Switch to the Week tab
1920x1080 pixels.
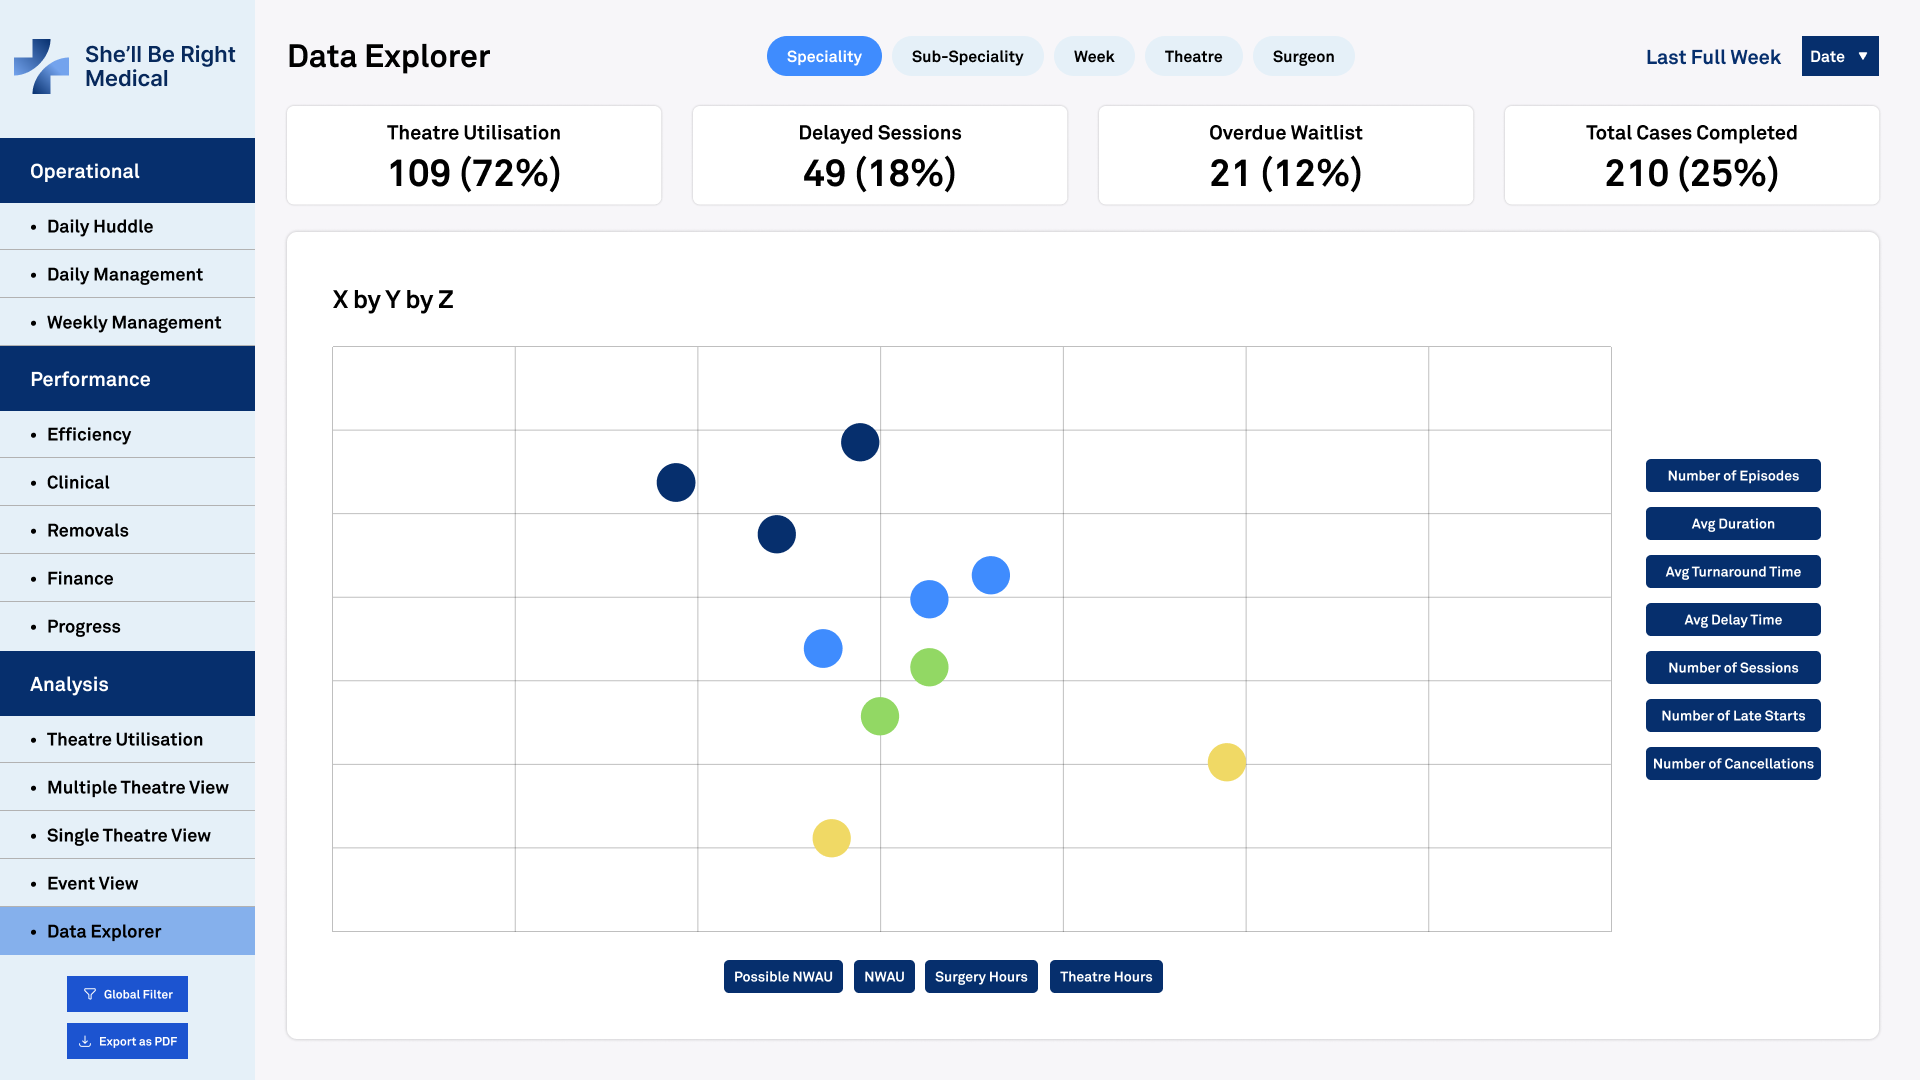click(x=1094, y=56)
